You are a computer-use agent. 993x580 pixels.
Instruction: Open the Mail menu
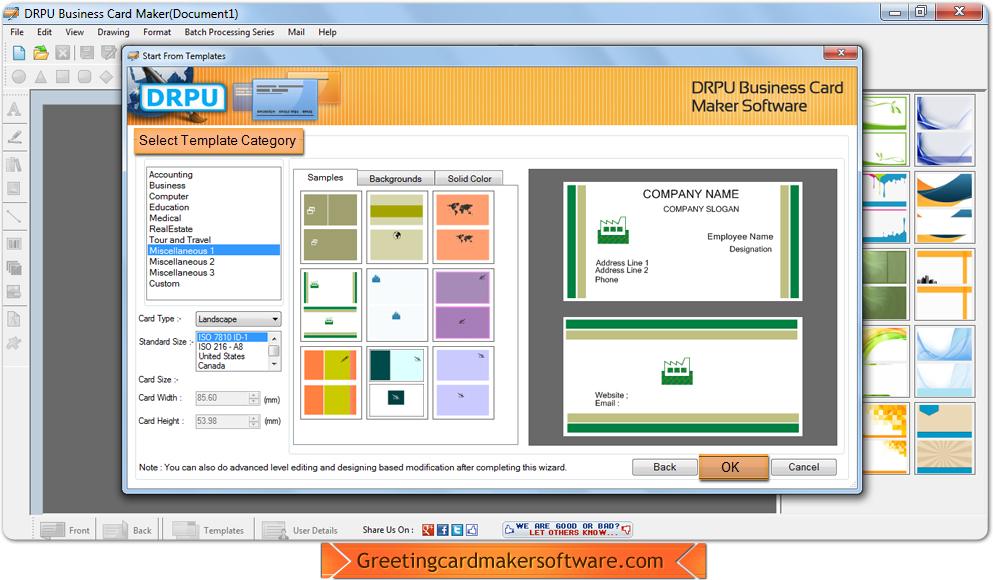point(296,32)
